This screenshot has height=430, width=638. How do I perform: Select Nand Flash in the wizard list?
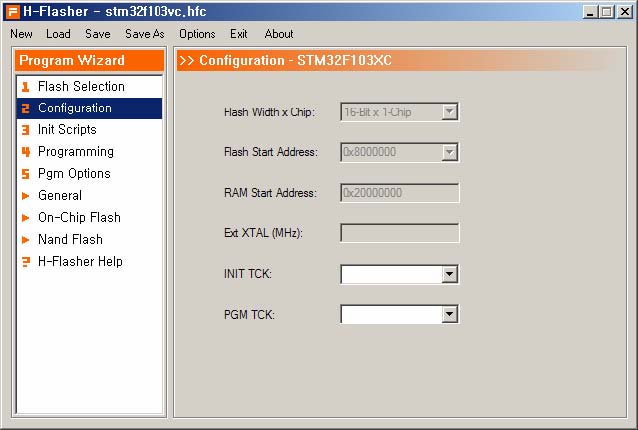pos(89,240)
